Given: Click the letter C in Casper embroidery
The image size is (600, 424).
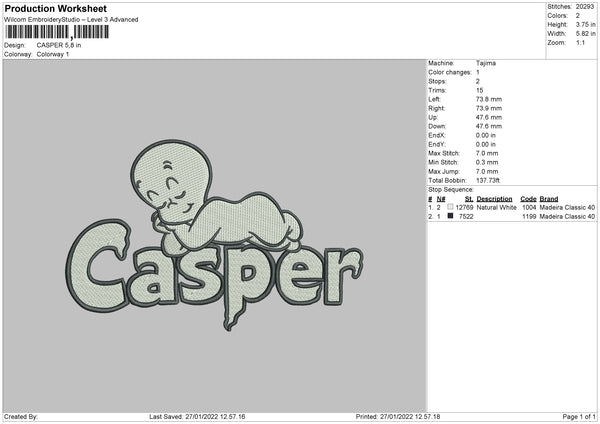Looking at the screenshot, I should click(98, 266).
